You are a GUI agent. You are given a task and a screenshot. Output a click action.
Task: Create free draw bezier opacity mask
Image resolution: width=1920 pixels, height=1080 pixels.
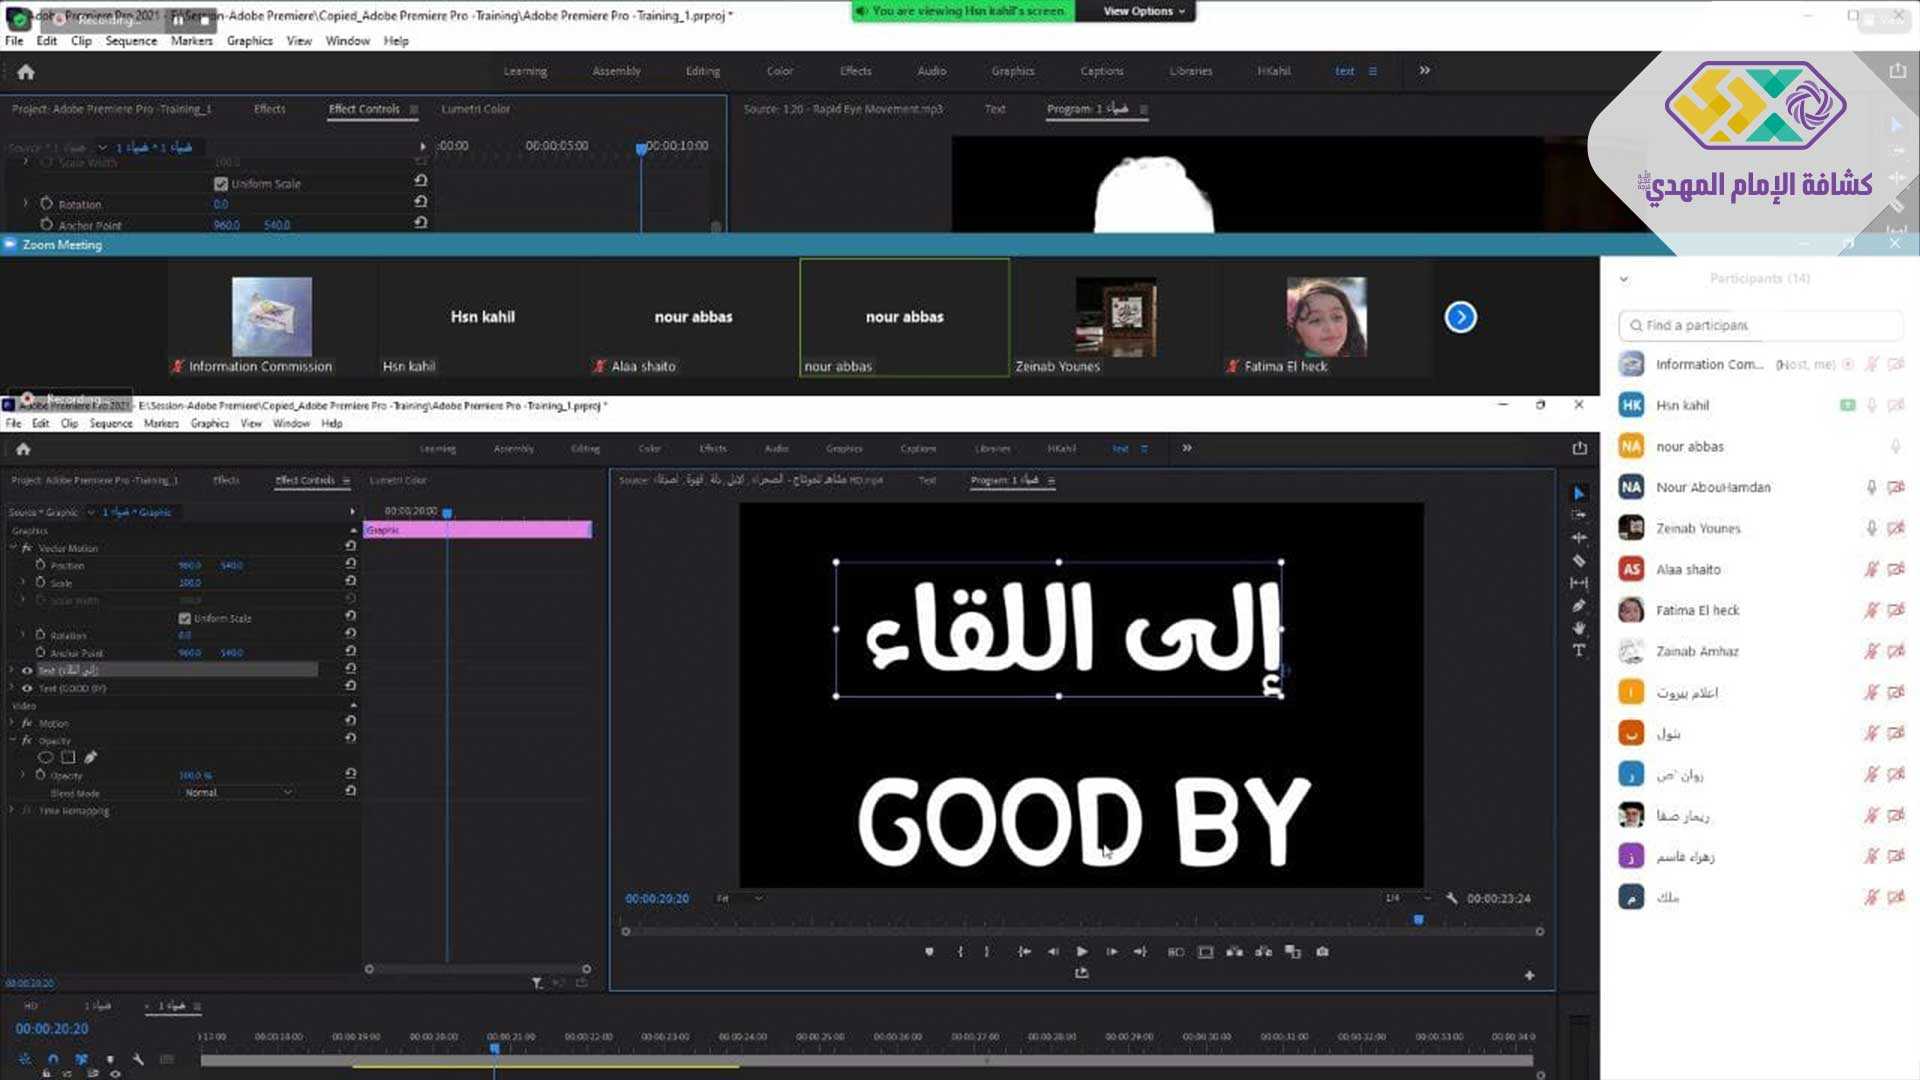click(91, 757)
